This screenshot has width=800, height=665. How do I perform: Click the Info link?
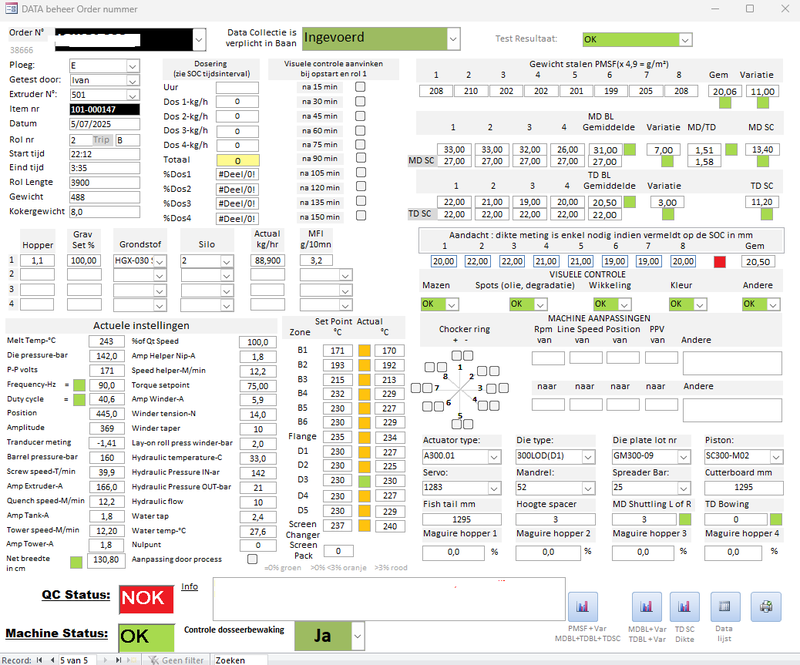click(190, 586)
